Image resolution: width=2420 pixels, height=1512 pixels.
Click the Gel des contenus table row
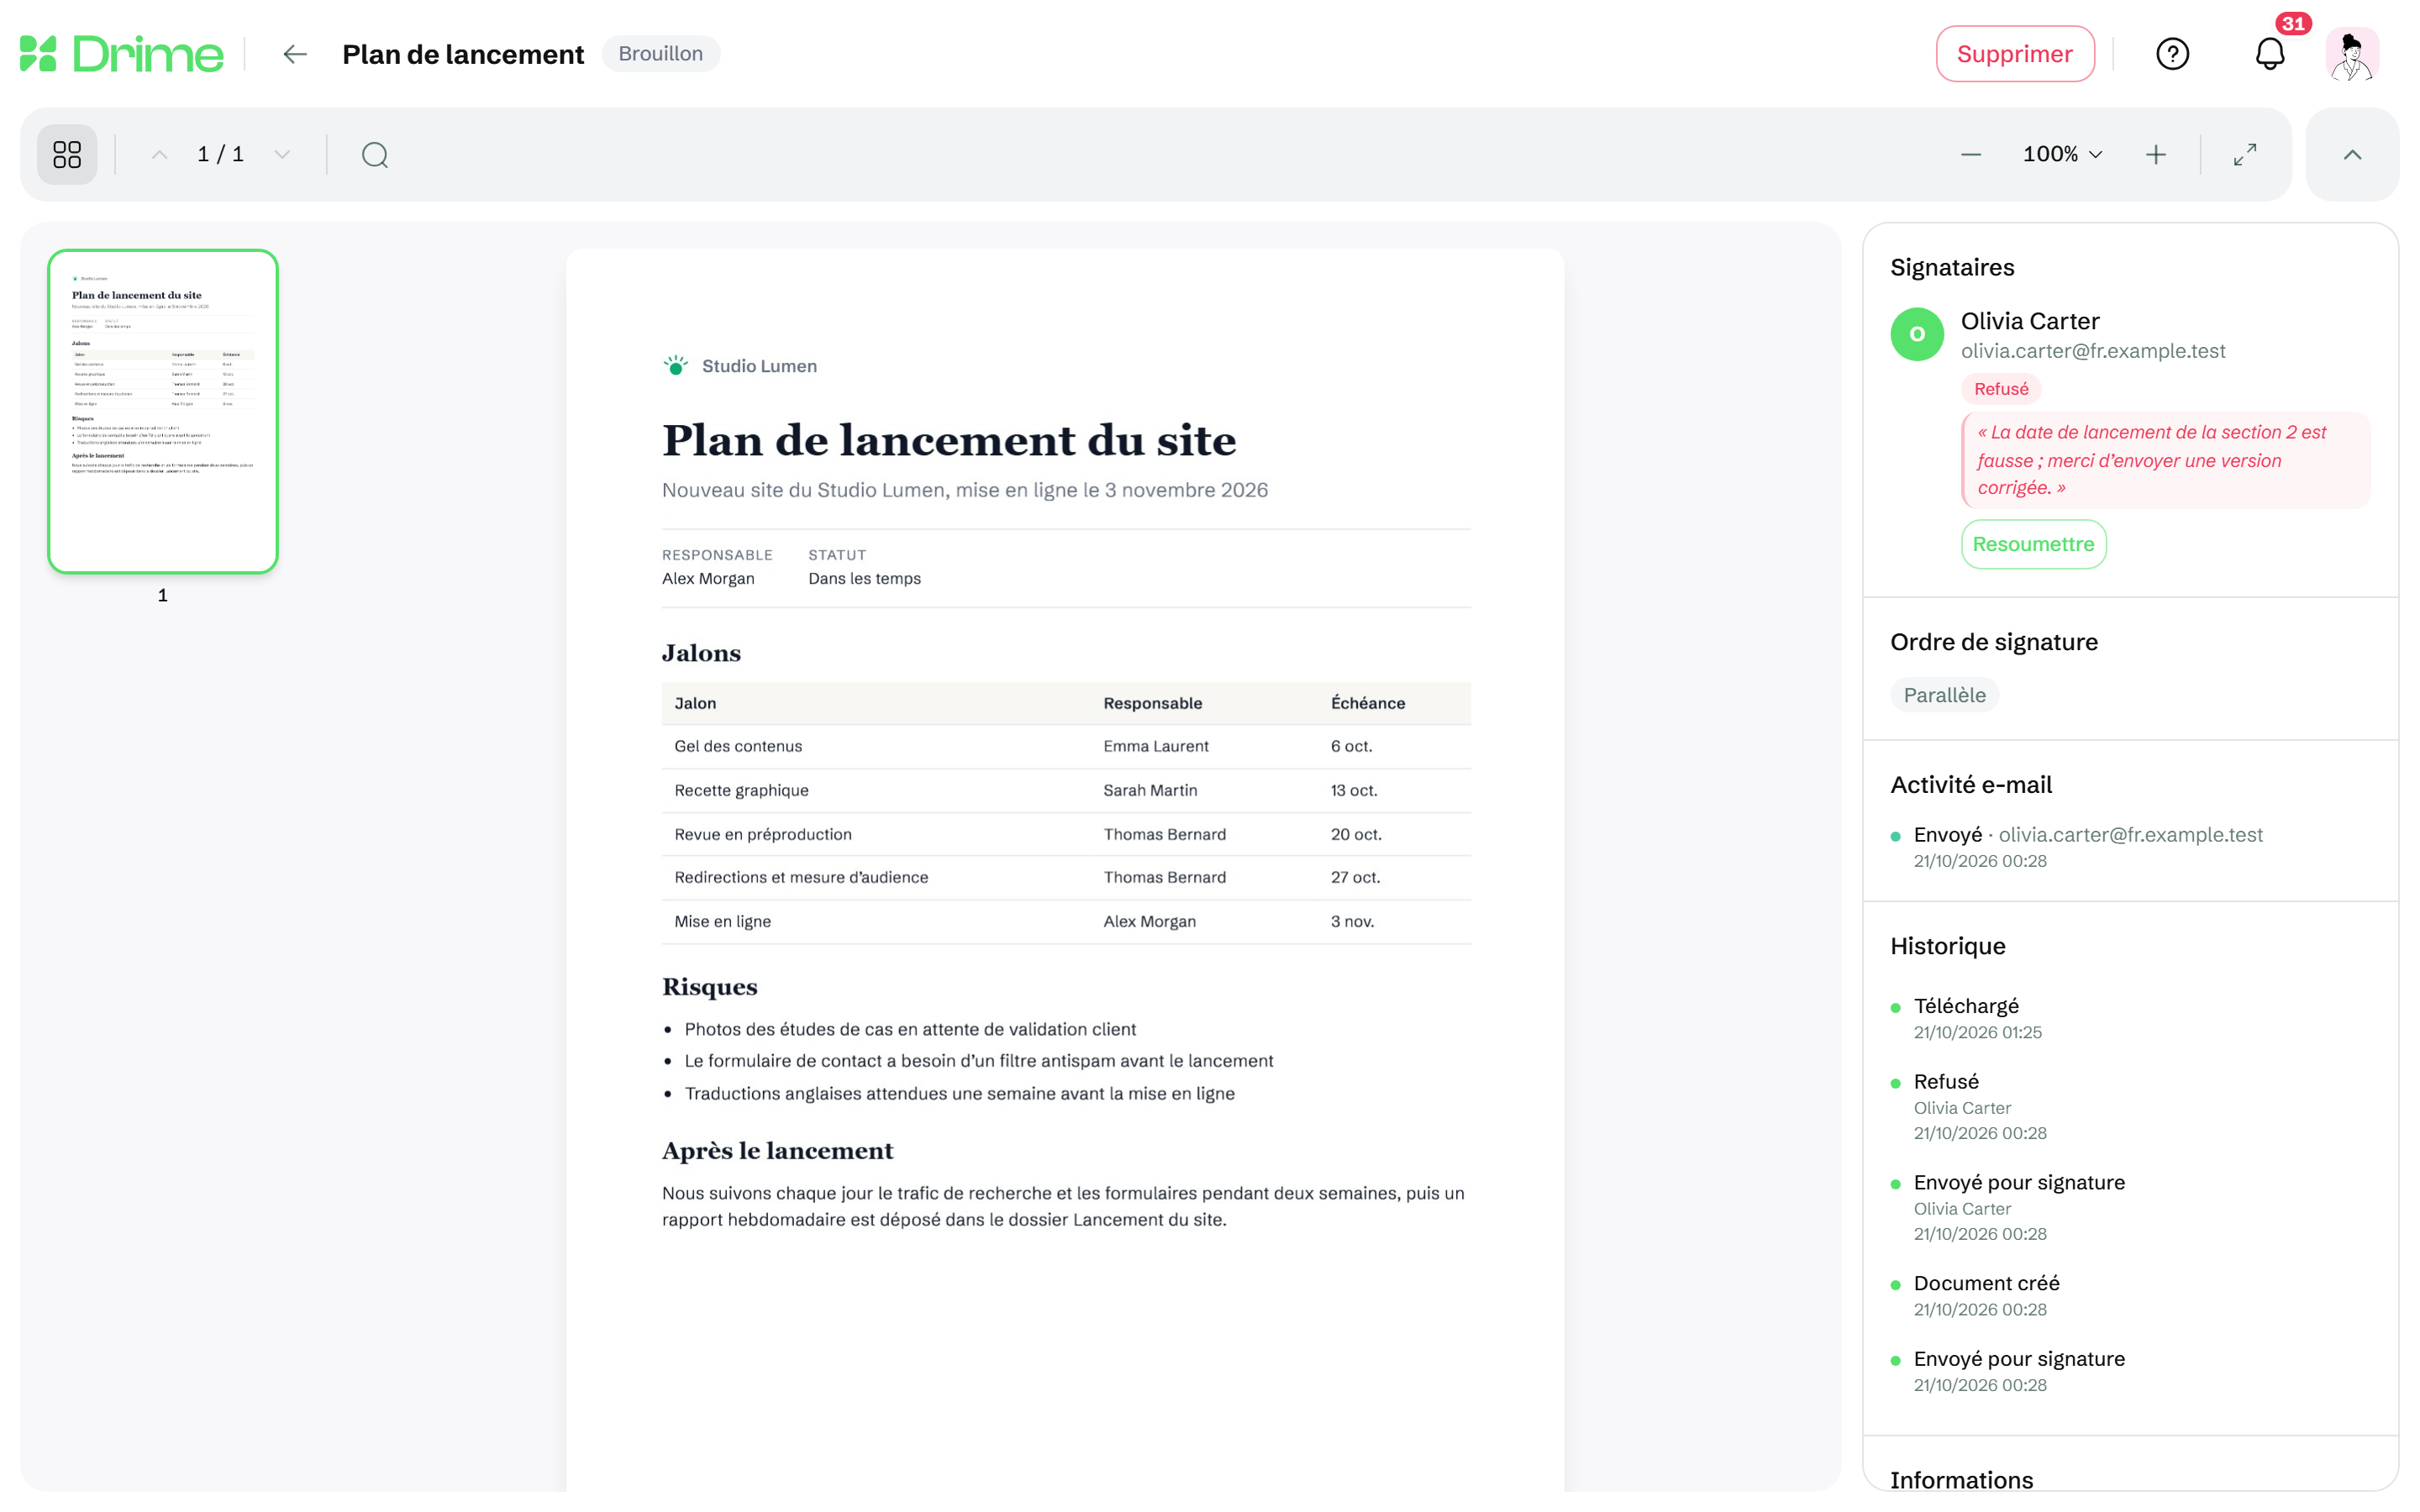coord(1066,746)
